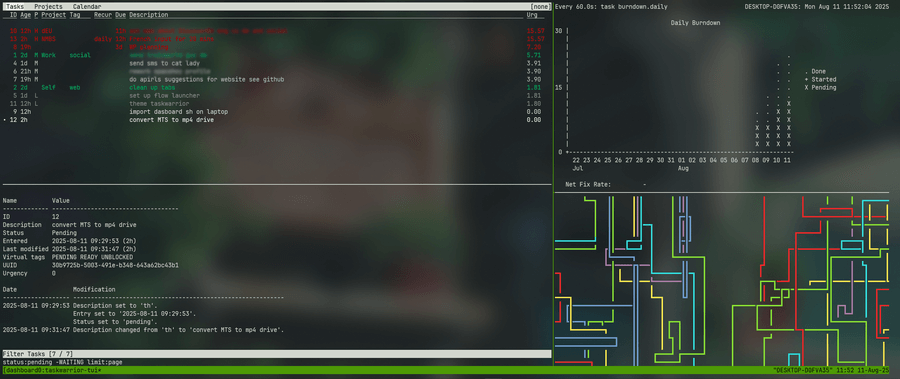
Task: Click the 1.80 urgency value
Action: pos(533,103)
